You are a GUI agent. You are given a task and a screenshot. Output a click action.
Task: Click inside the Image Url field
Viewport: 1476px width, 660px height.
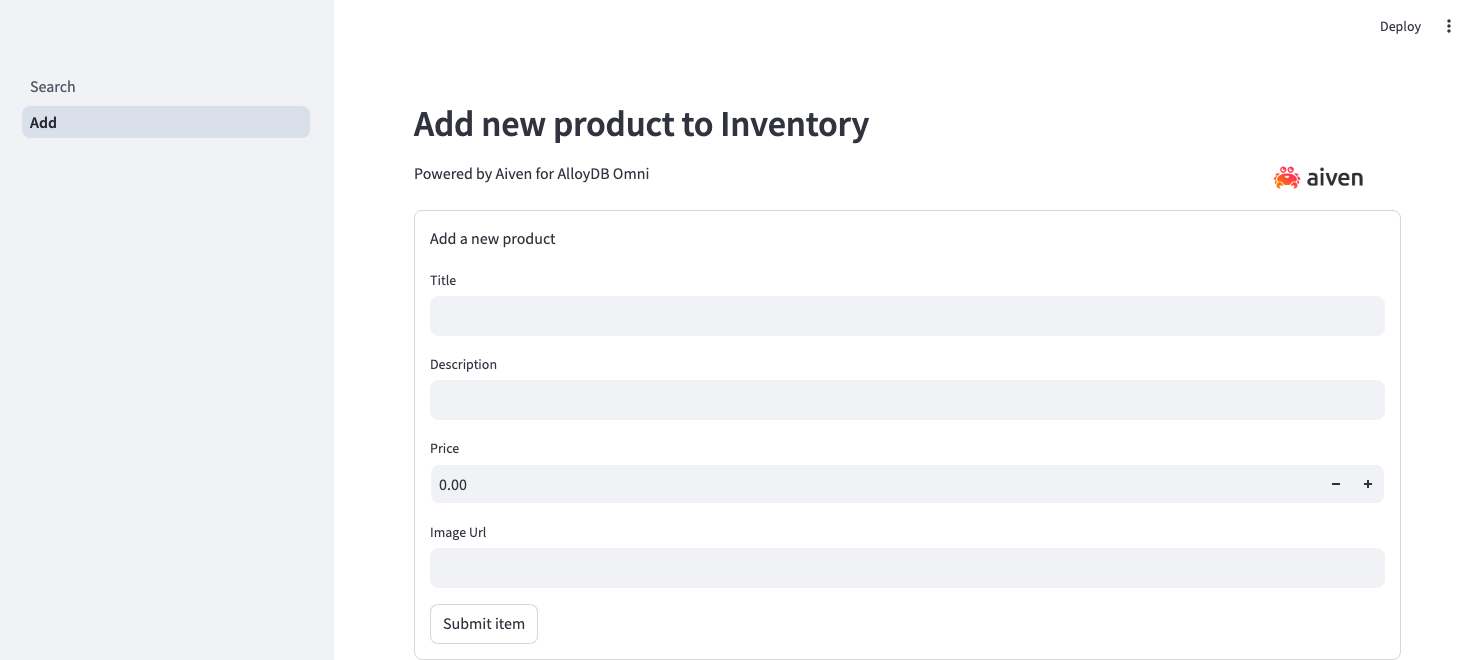point(907,568)
